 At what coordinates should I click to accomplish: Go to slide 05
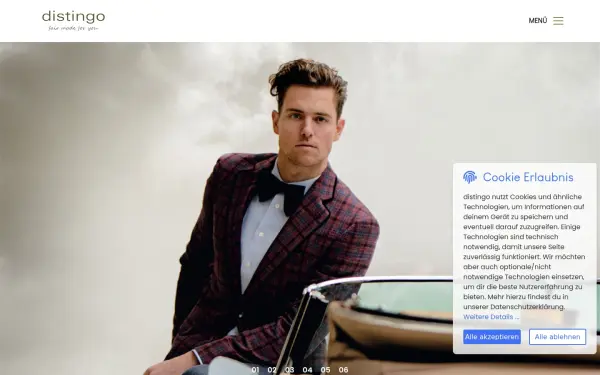point(325,370)
